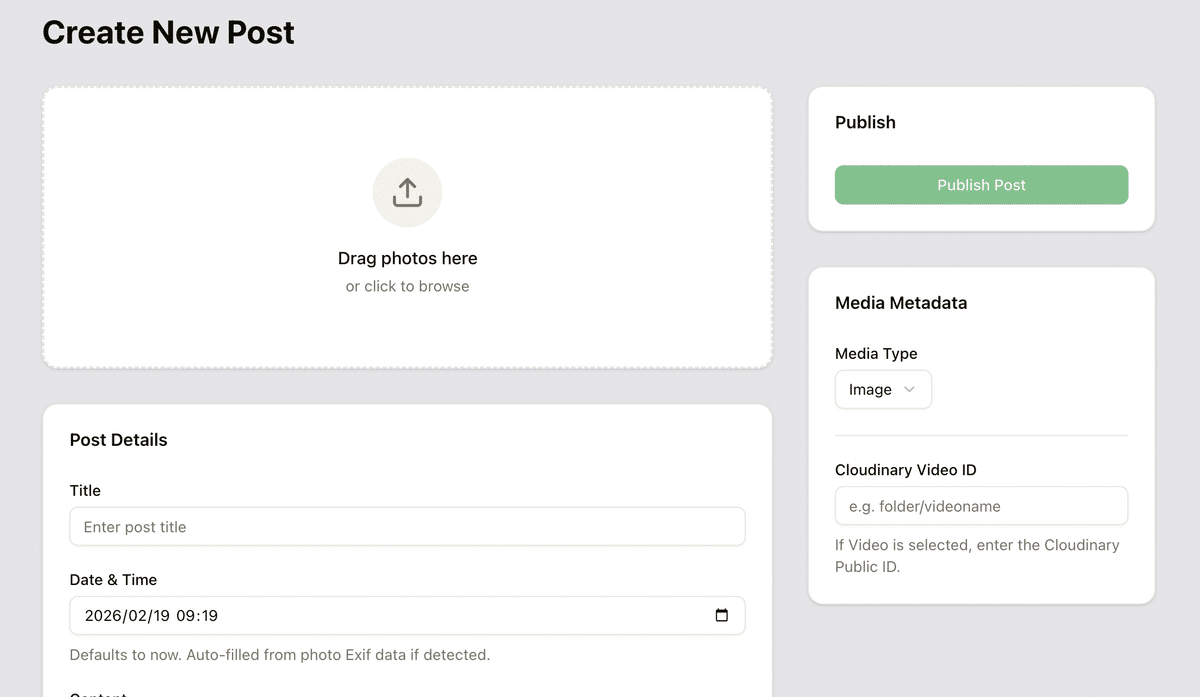Click the Date & Time label
Image resolution: width=1200 pixels, height=697 pixels.
tap(113, 580)
